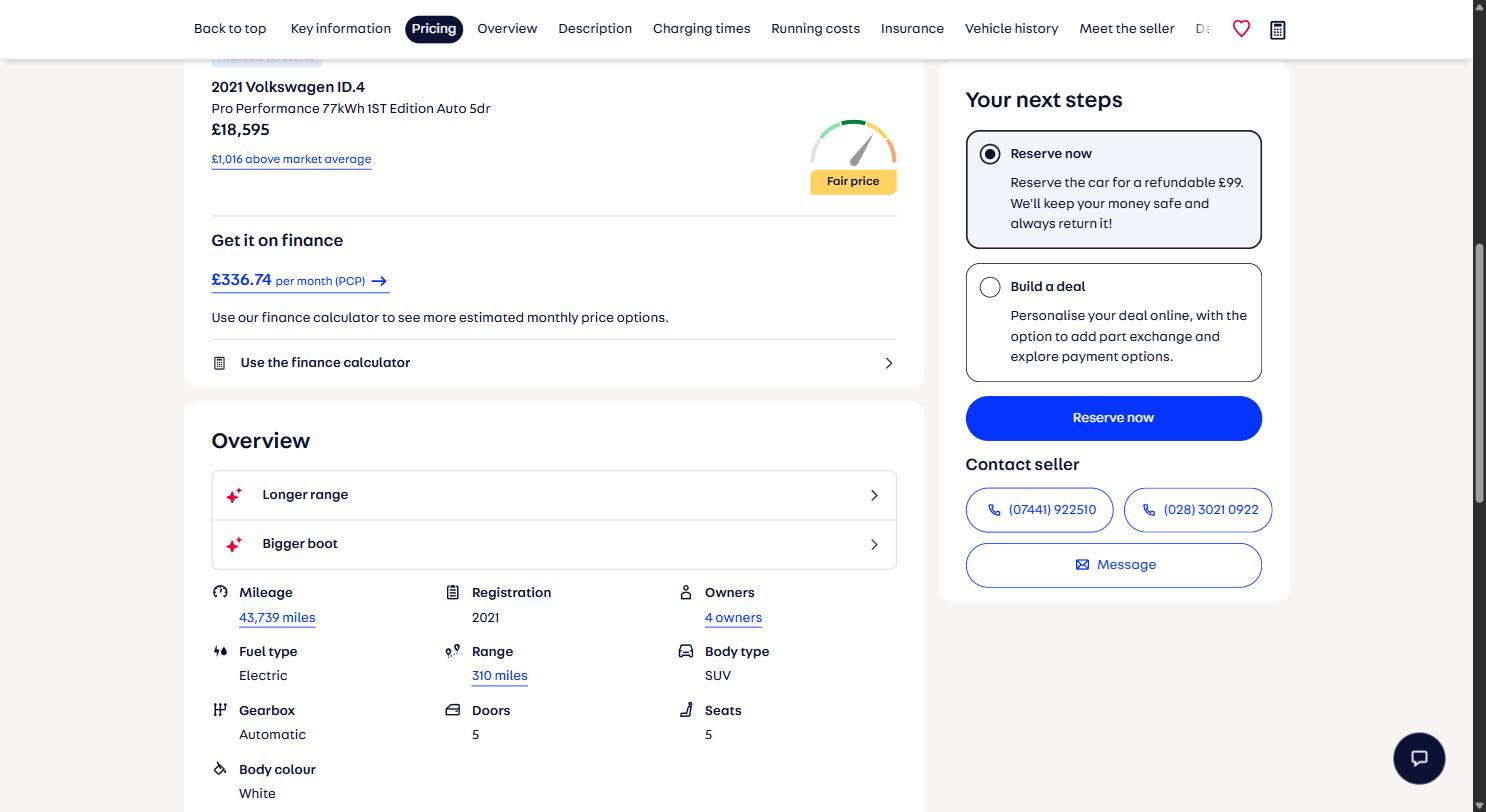Image resolution: width=1486 pixels, height=812 pixels.
Task: Open finance calculator via its chevron arrow
Action: (888, 363)
